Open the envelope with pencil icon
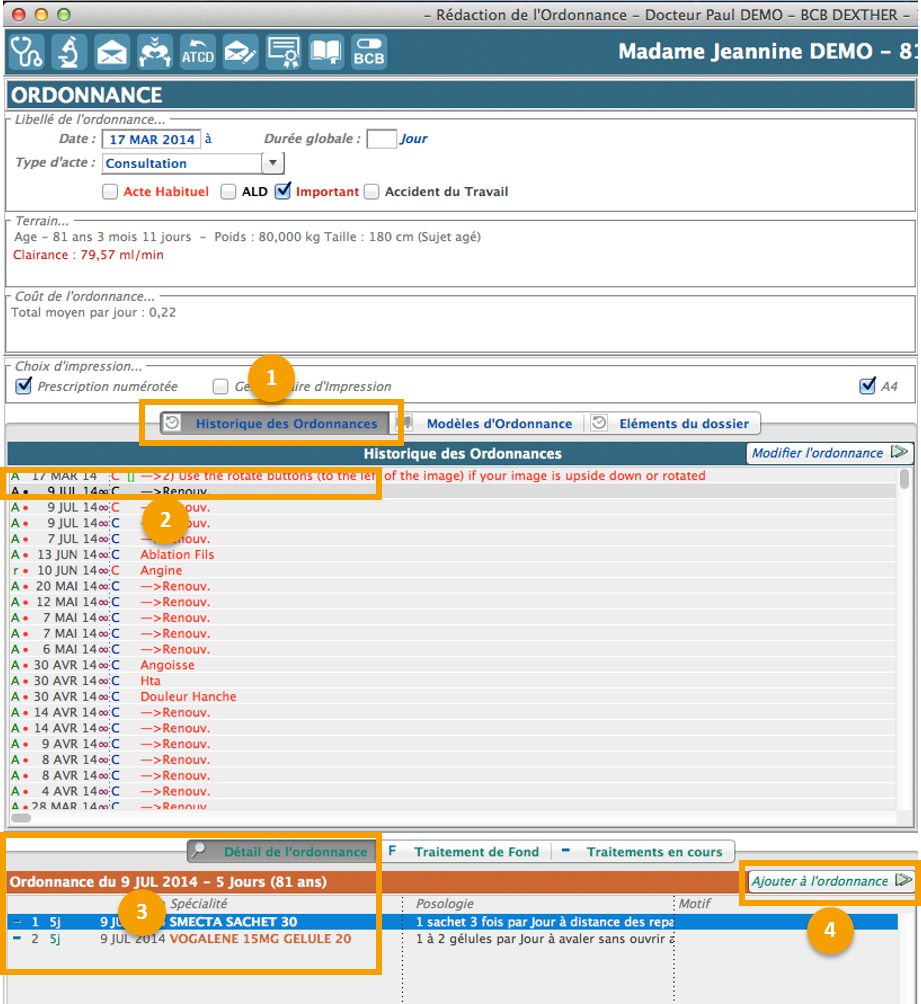921x1004 pixels. coord(241,51)
